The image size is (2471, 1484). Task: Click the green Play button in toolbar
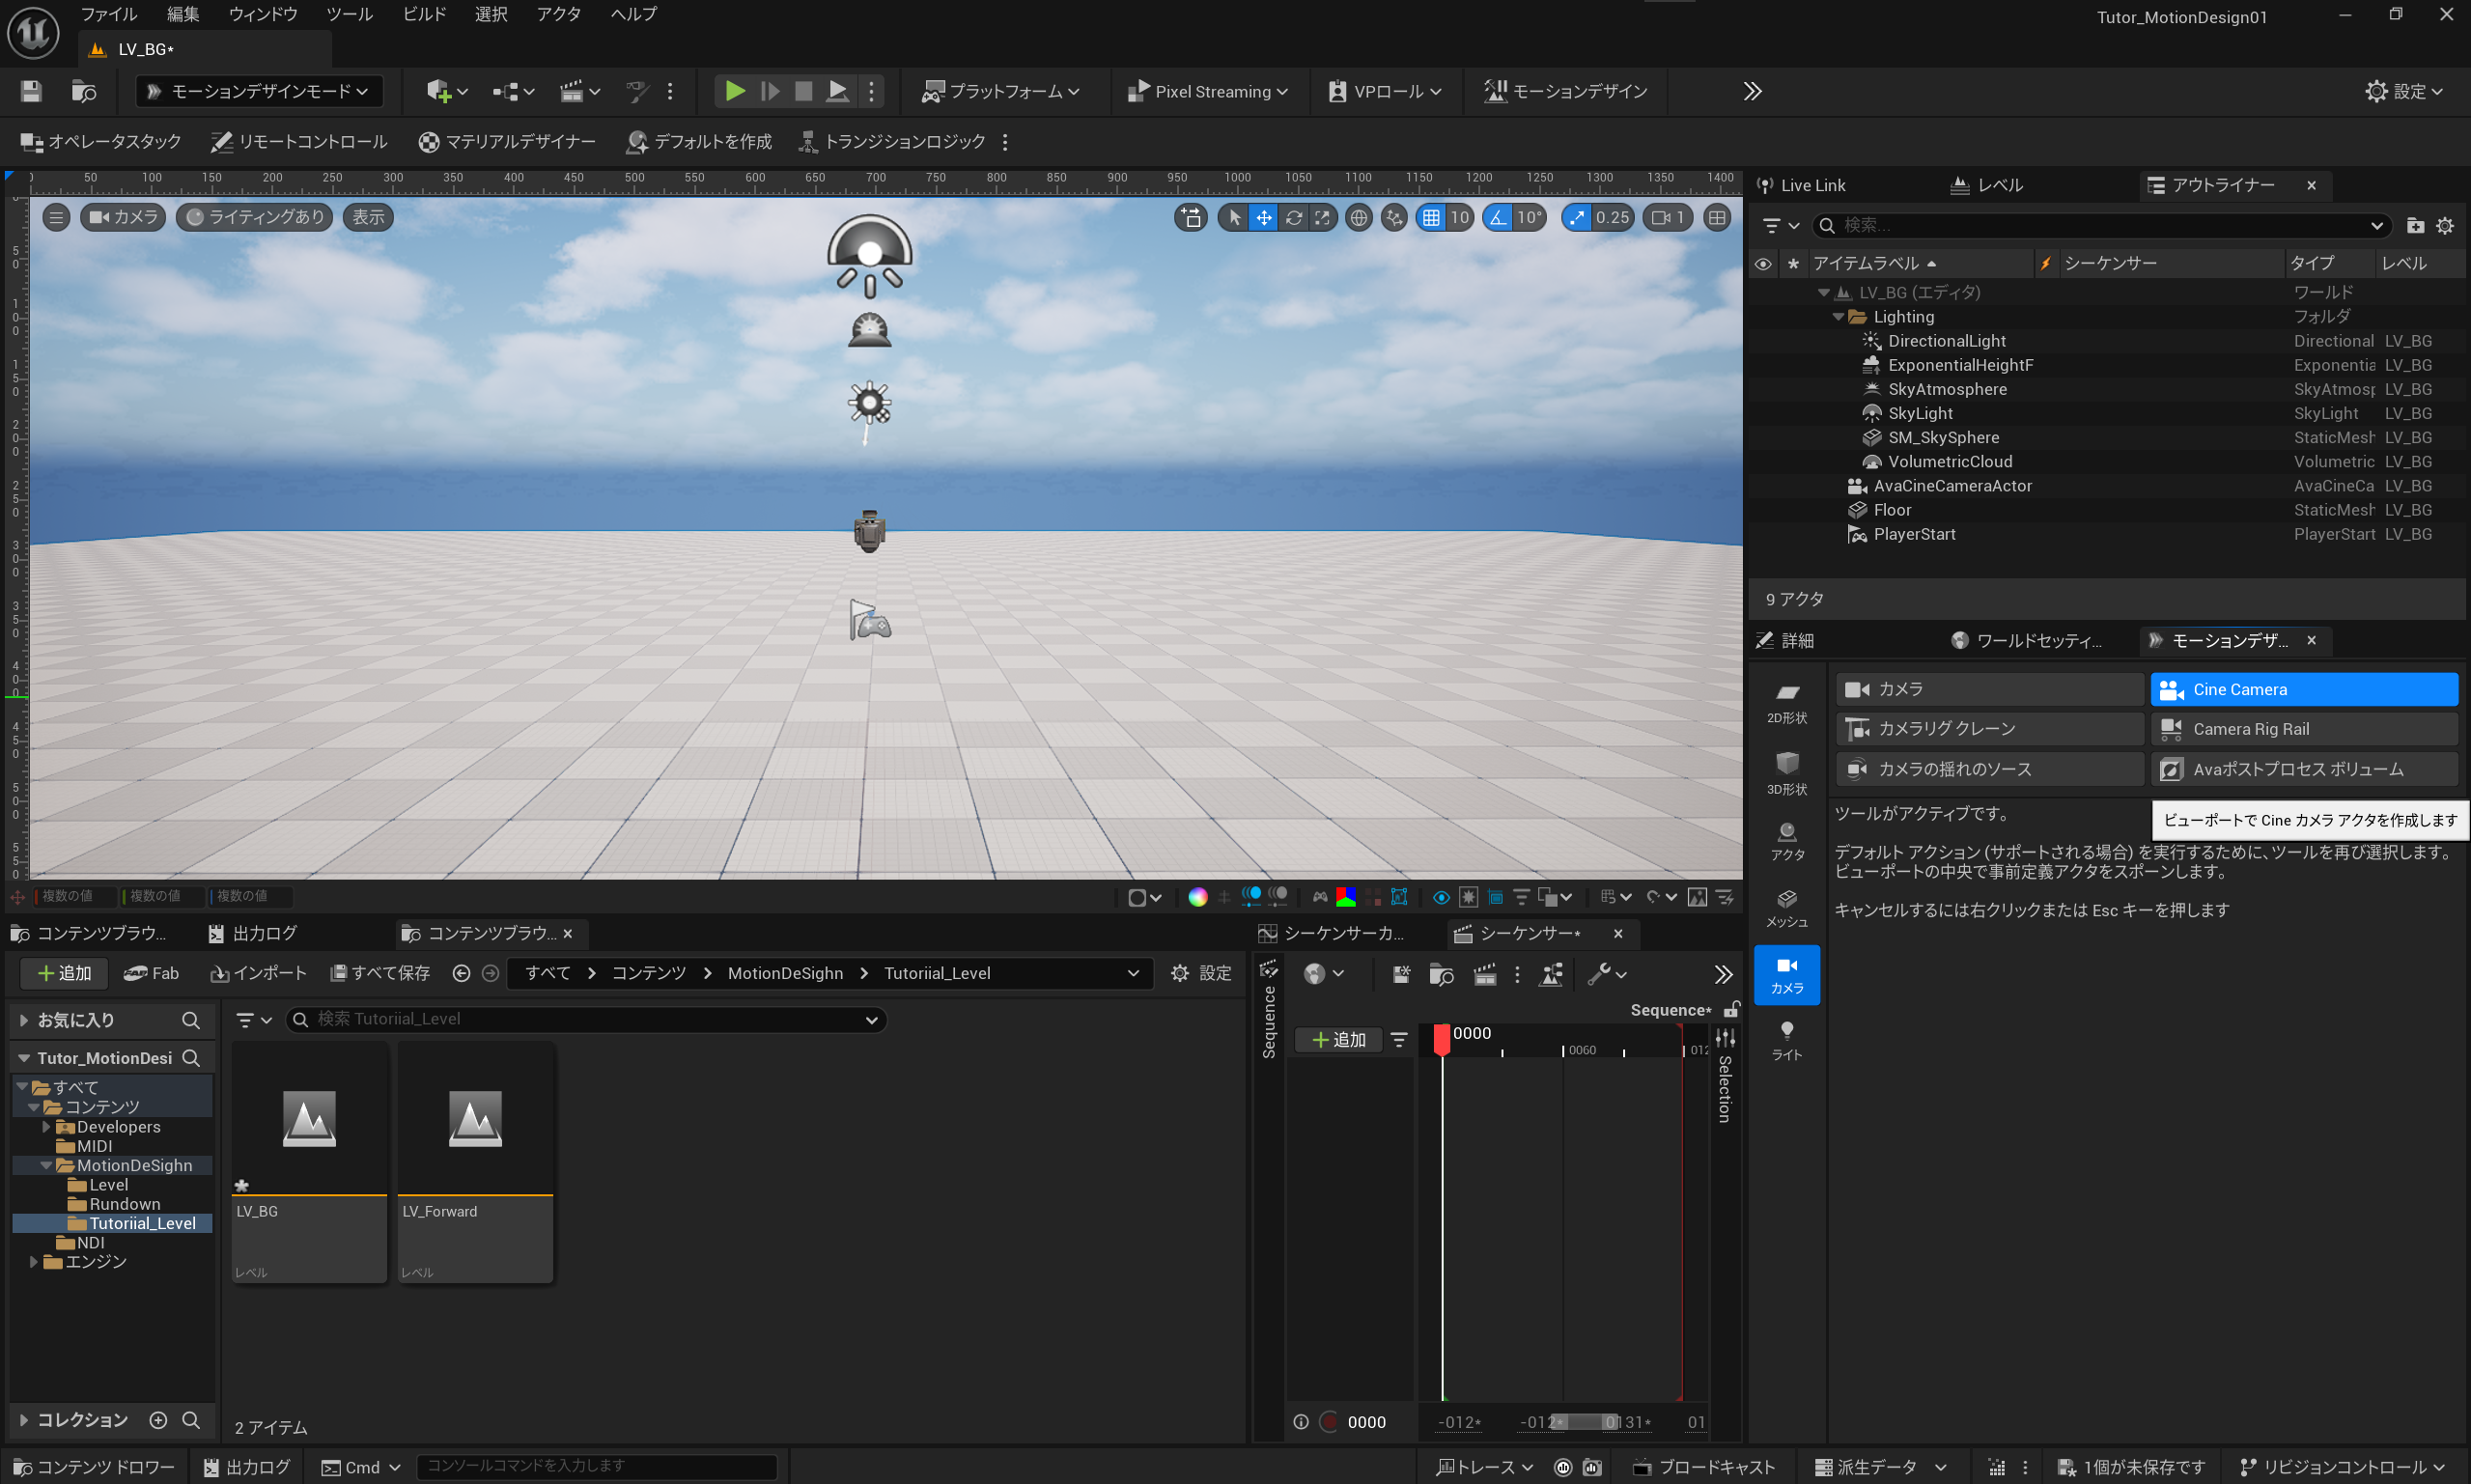734,91
